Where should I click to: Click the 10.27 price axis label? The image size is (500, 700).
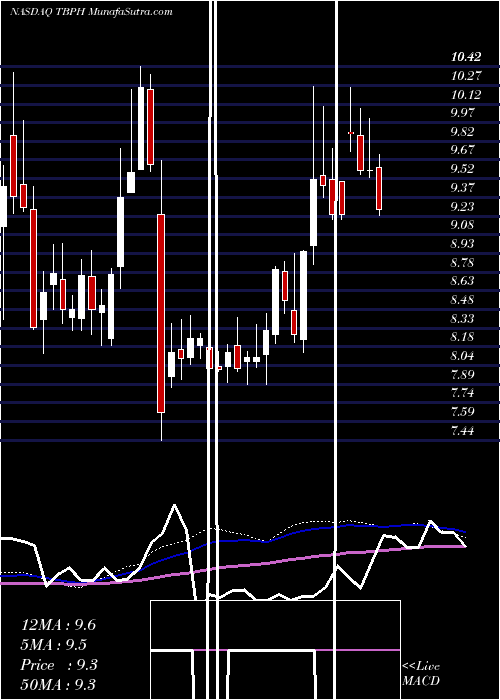tap(466, 75)
